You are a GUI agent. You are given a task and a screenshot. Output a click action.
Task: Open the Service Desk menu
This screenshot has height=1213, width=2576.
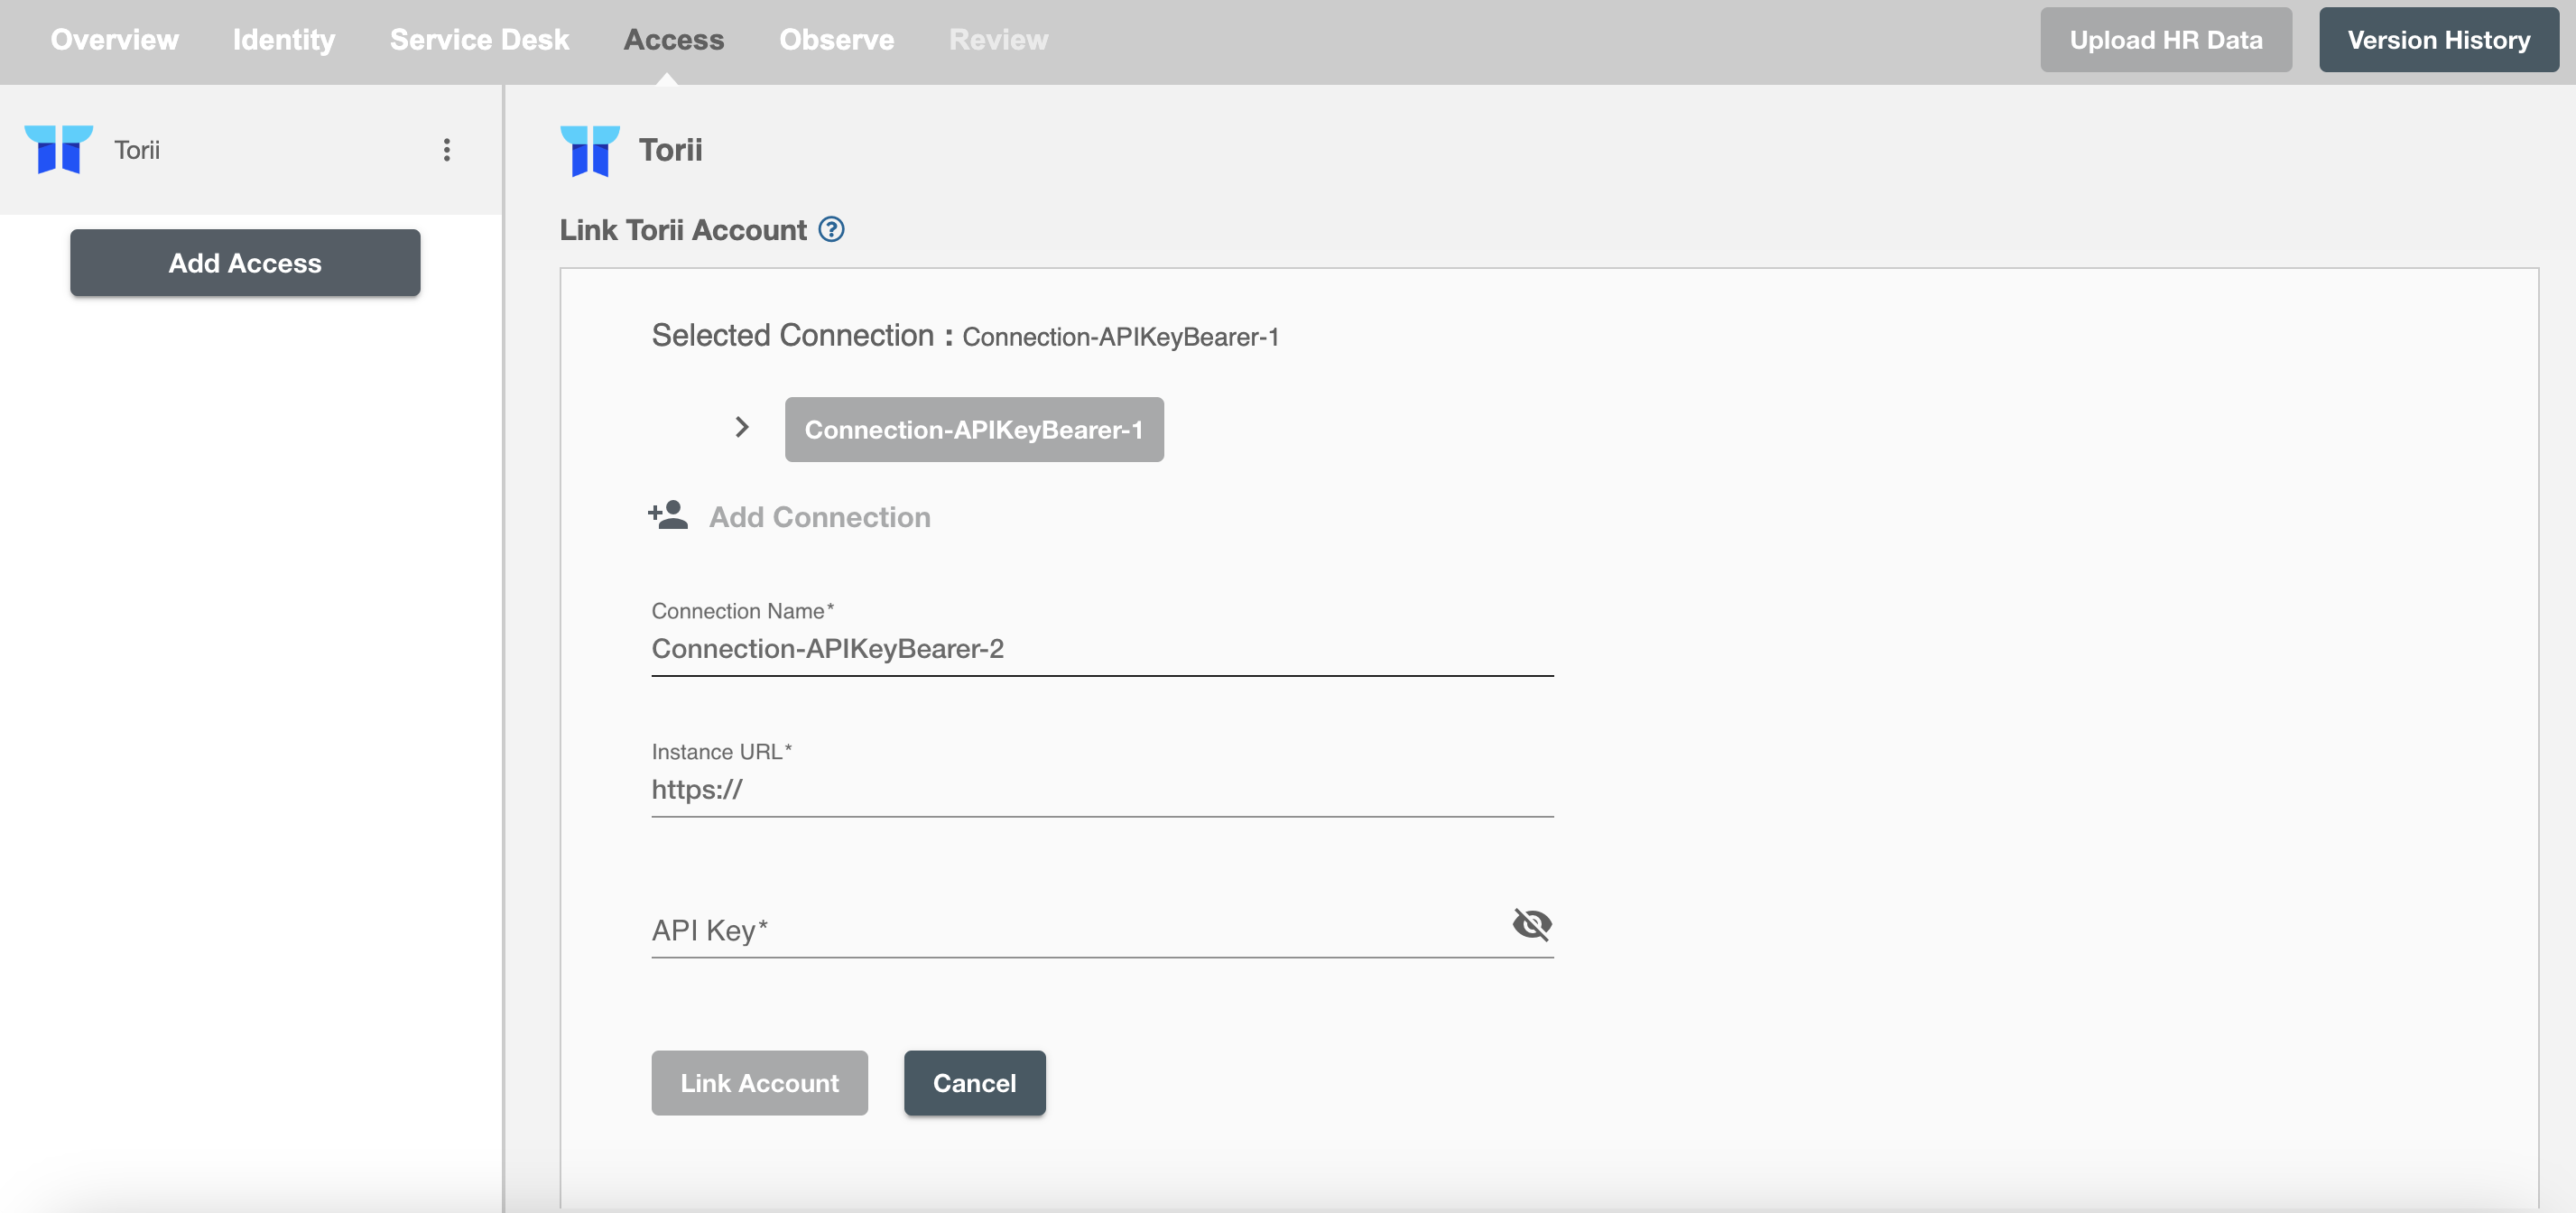click(x=478, y=38)
